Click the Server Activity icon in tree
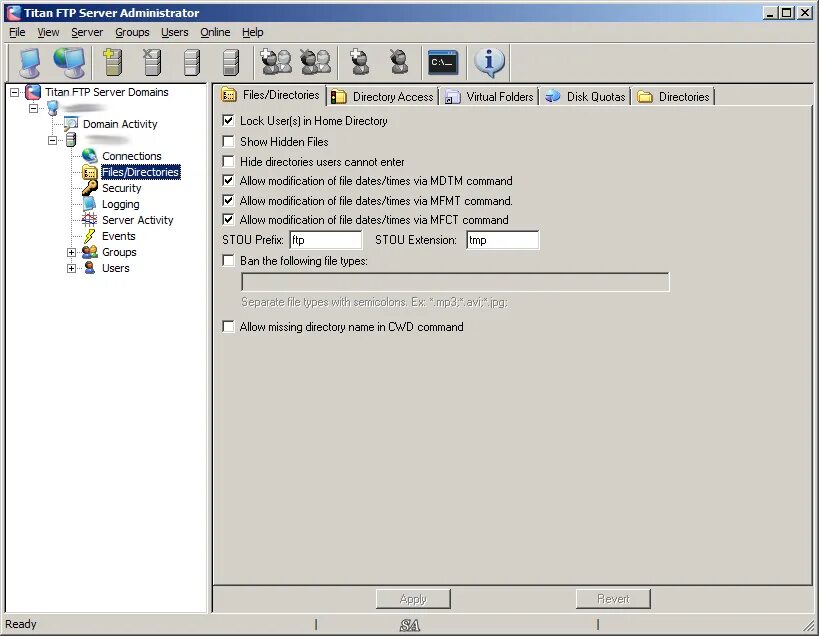 90,220
